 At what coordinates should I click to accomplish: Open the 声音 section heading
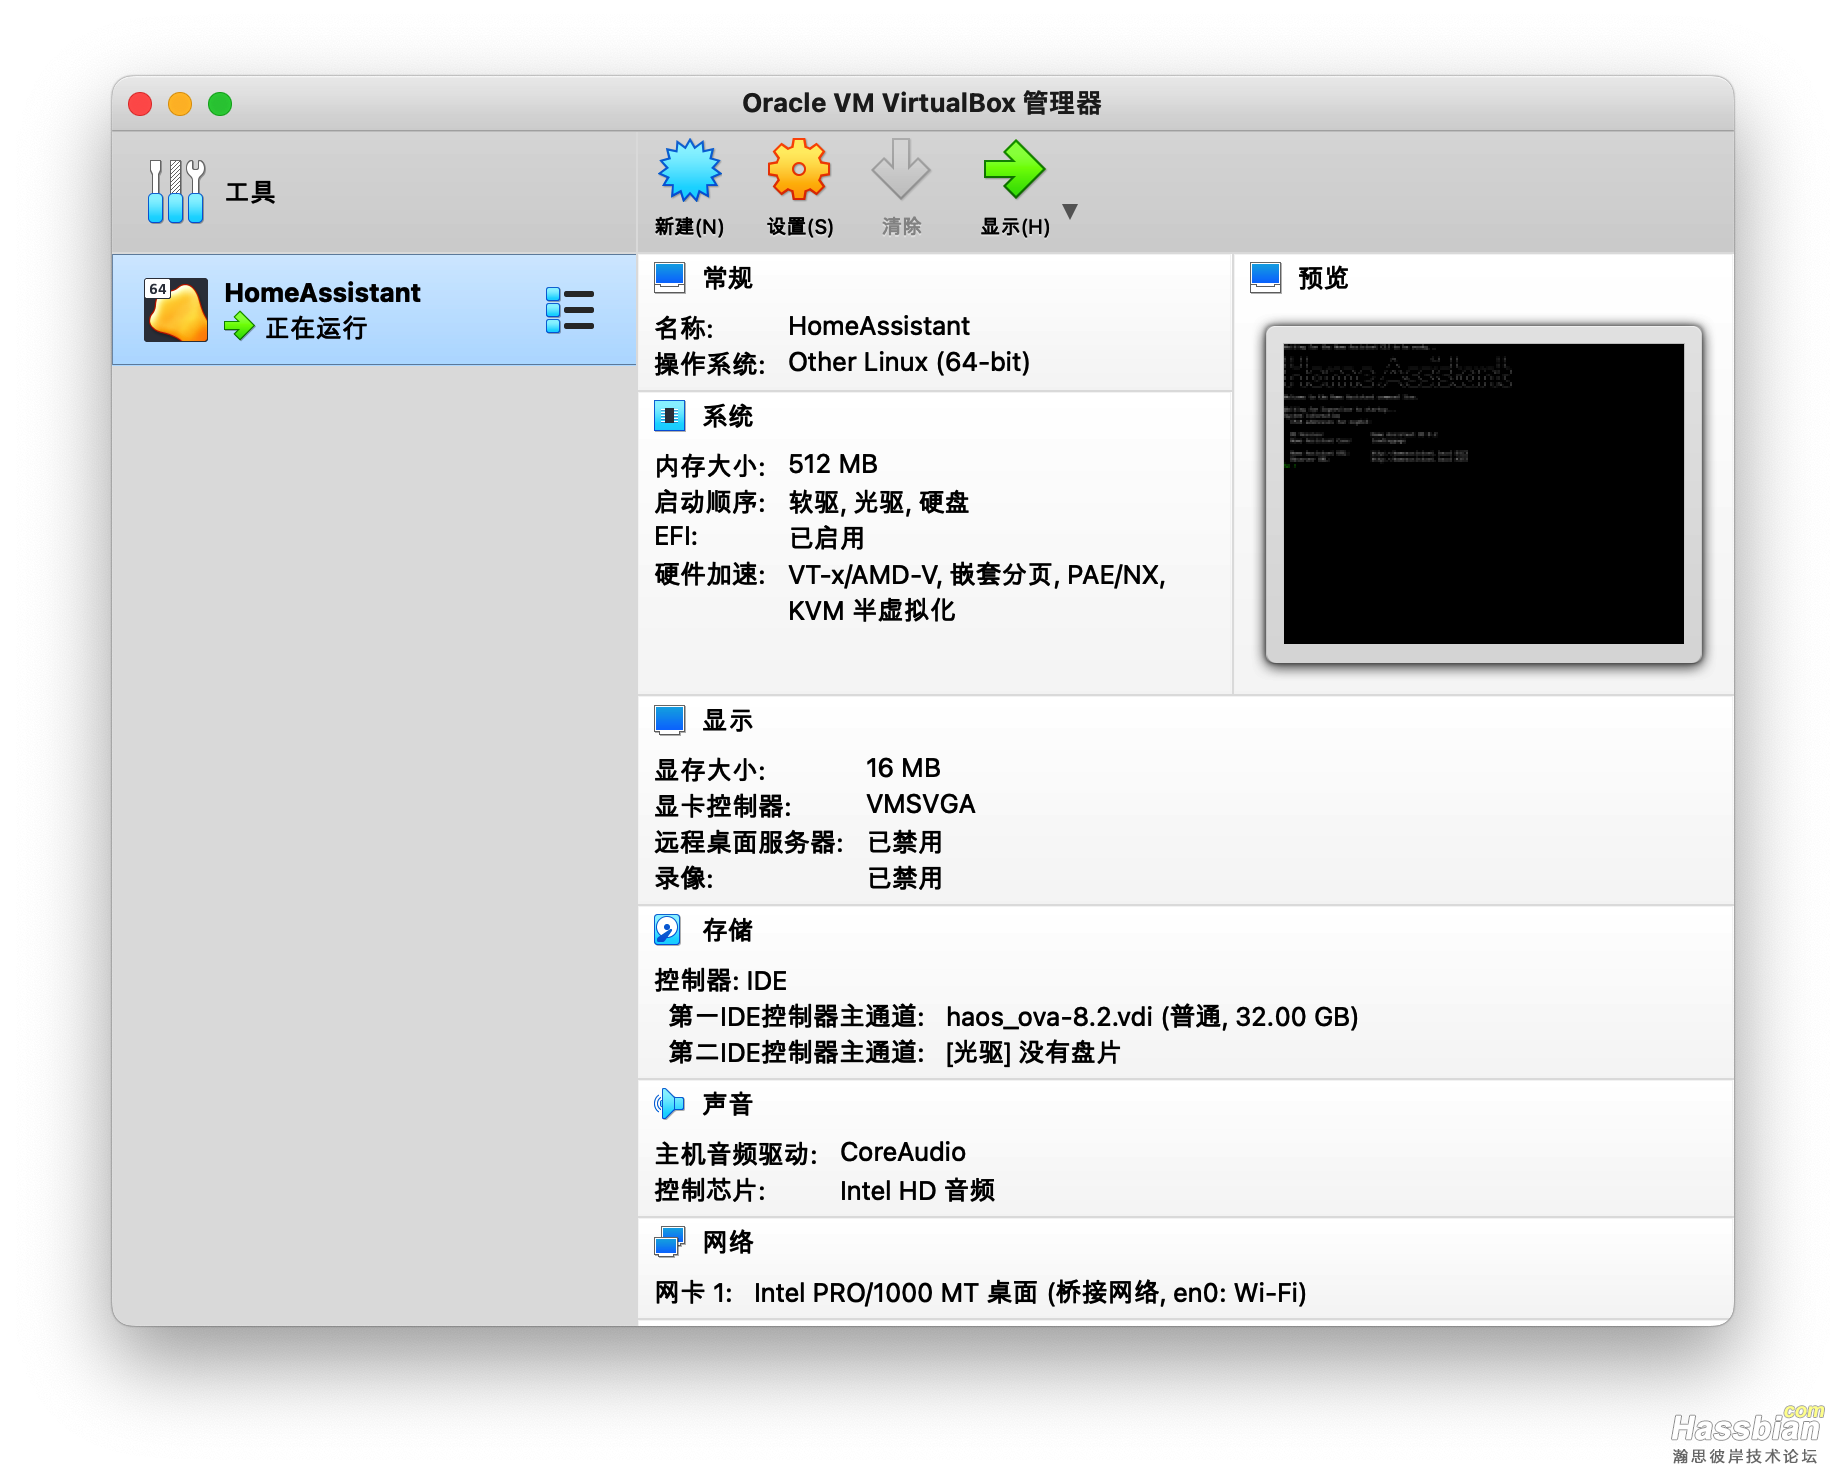click(727, 1104)
